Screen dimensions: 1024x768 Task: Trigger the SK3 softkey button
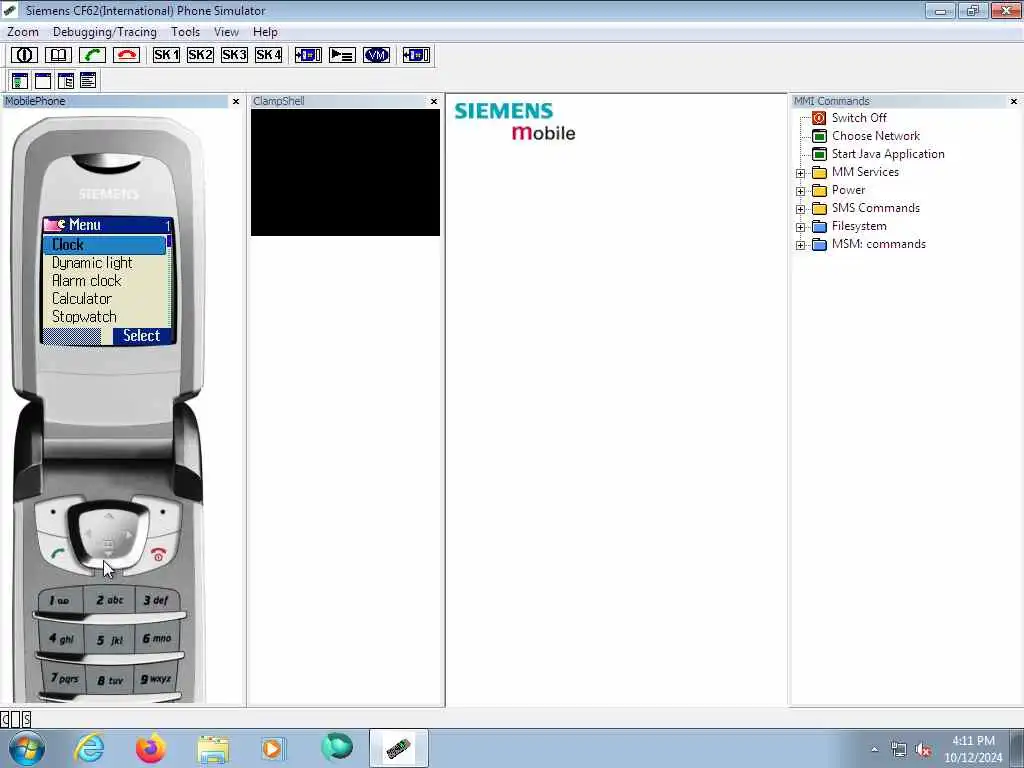[234, 55]
